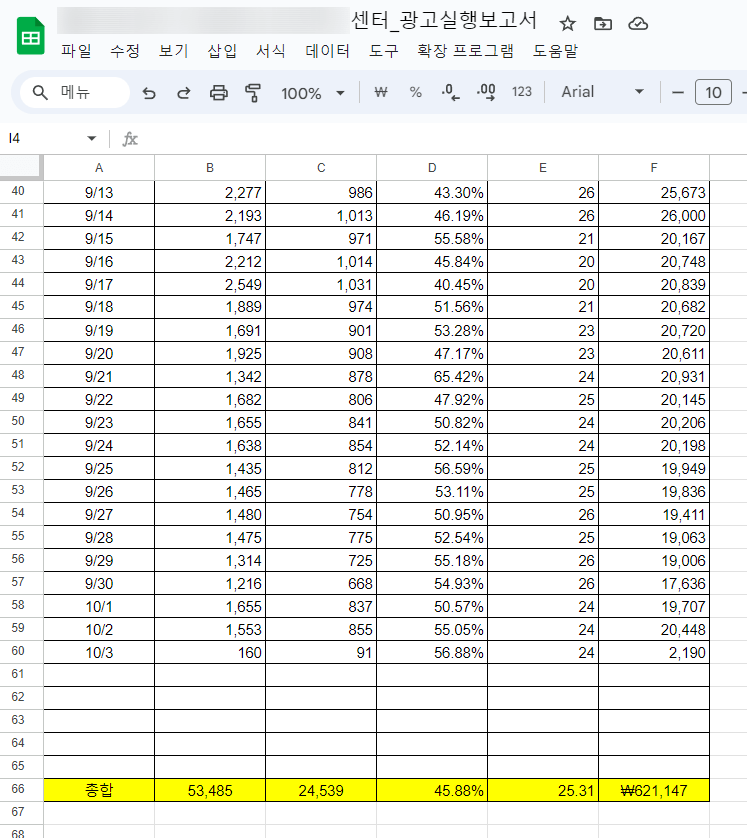Image resolution: width=747 pixels, height=838 pixels.
Task: Click the document title text
Action: pos(443,21)
